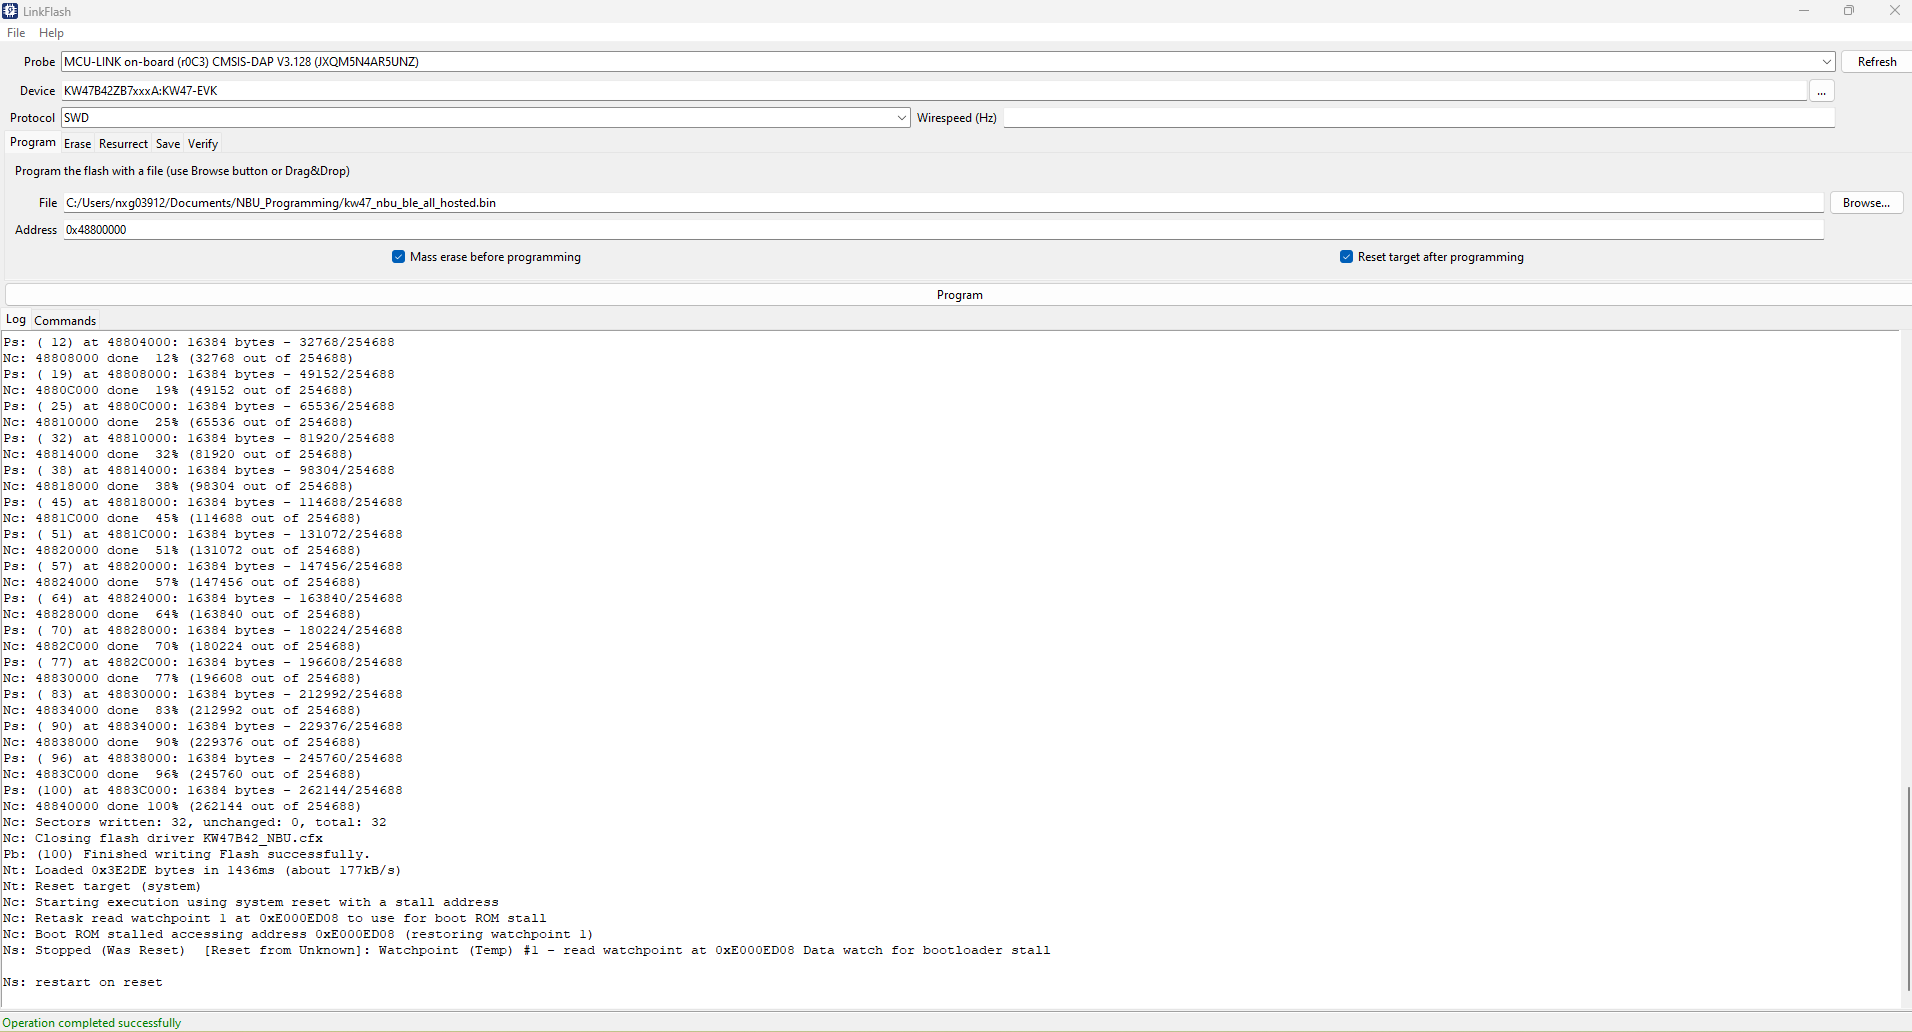The image size is (1912, 1032).
Task: Switch to the Verify tab
Action: coord(202,143)
